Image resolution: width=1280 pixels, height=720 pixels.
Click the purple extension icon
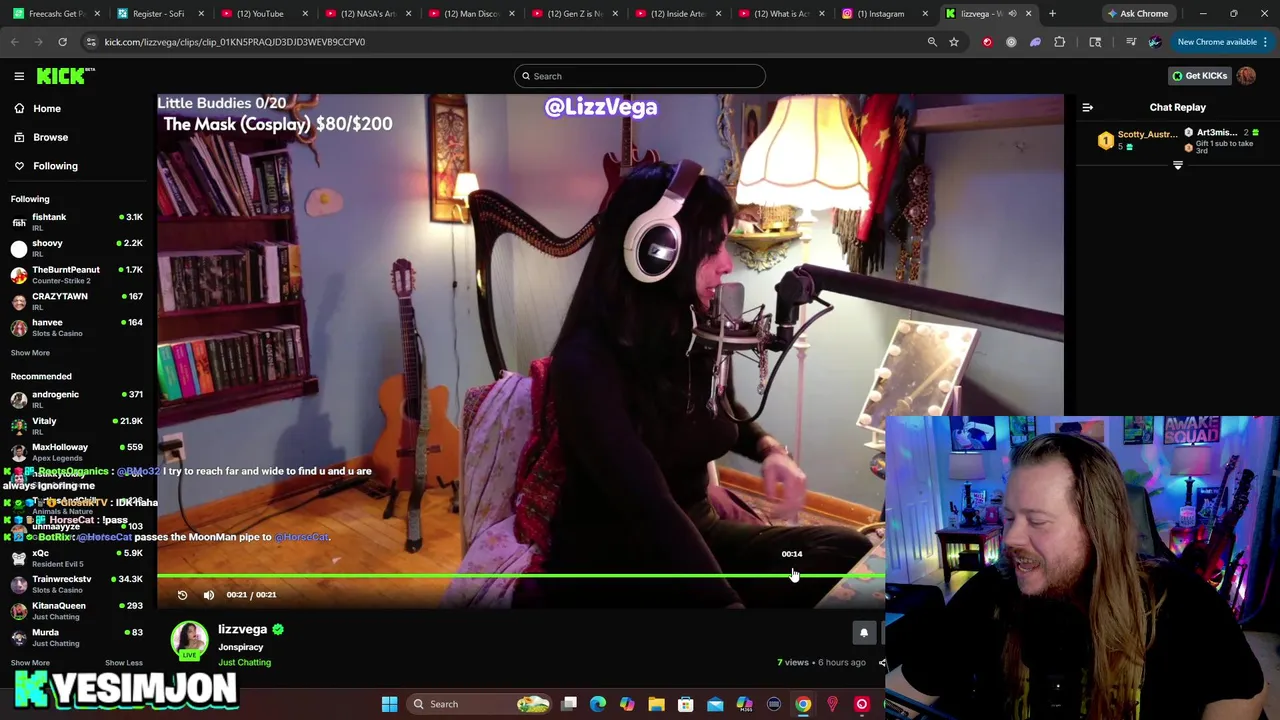(x=1035, y=42)
